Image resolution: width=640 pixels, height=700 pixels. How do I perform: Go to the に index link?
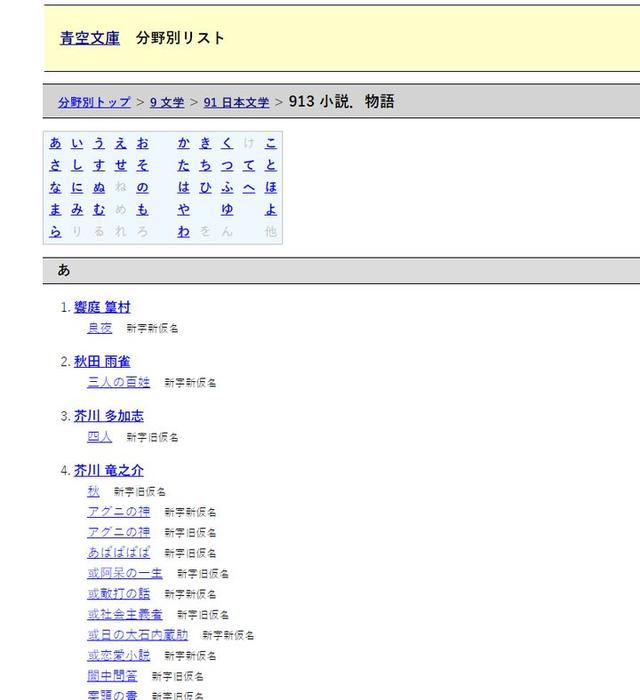pyautogui.click(x=77, y=187)
